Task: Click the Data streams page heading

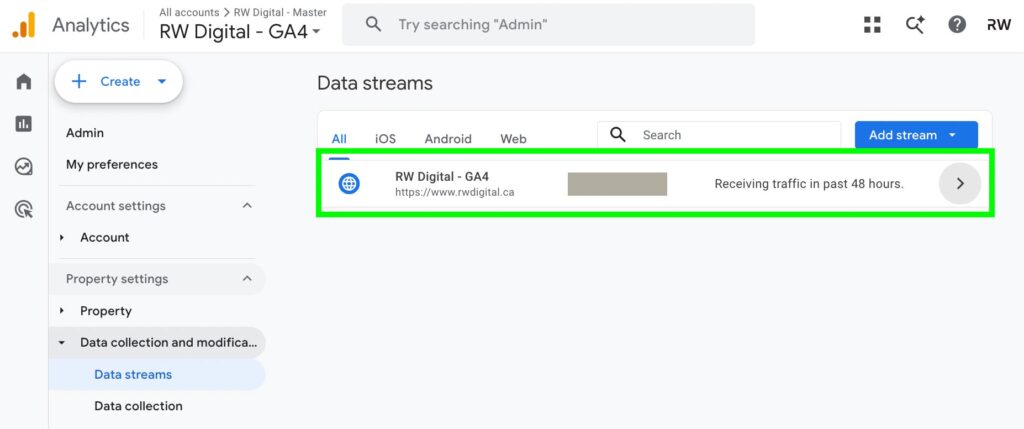Action: point(375,84)
